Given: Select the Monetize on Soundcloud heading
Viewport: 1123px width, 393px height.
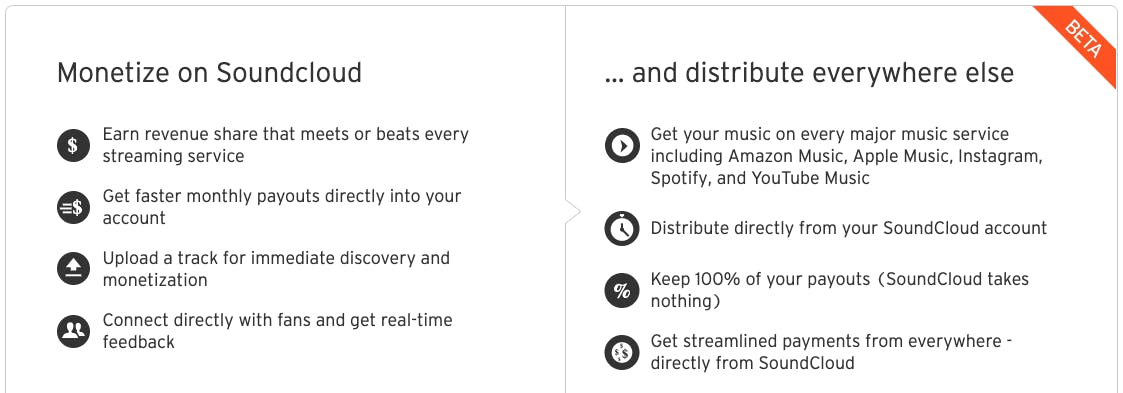Looking at the screenshot, I should [x=209, y=73].
